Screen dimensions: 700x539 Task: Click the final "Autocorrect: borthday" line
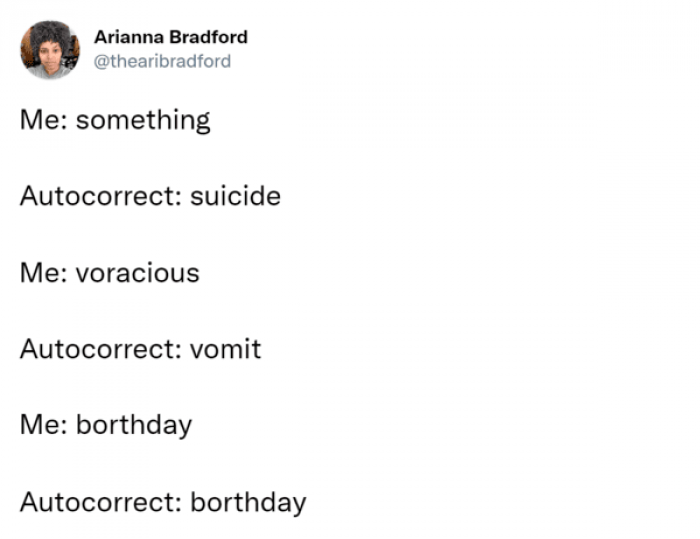click(x=163, y=501)
